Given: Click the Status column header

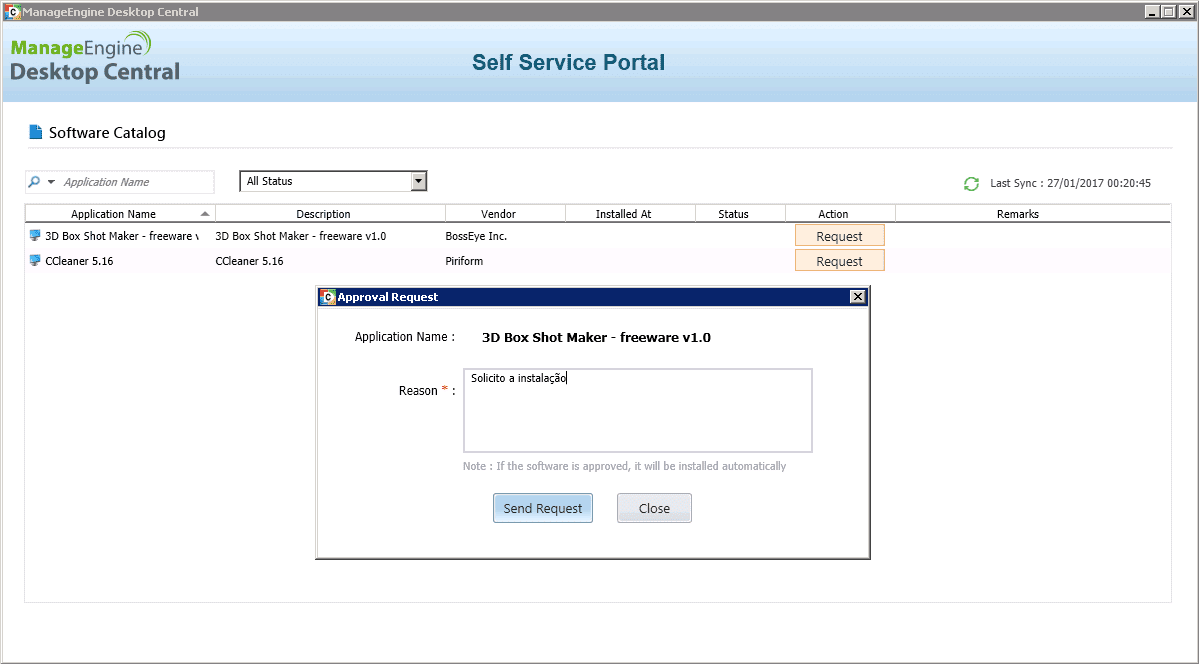Looking at the screenshot, I should 740,214.
